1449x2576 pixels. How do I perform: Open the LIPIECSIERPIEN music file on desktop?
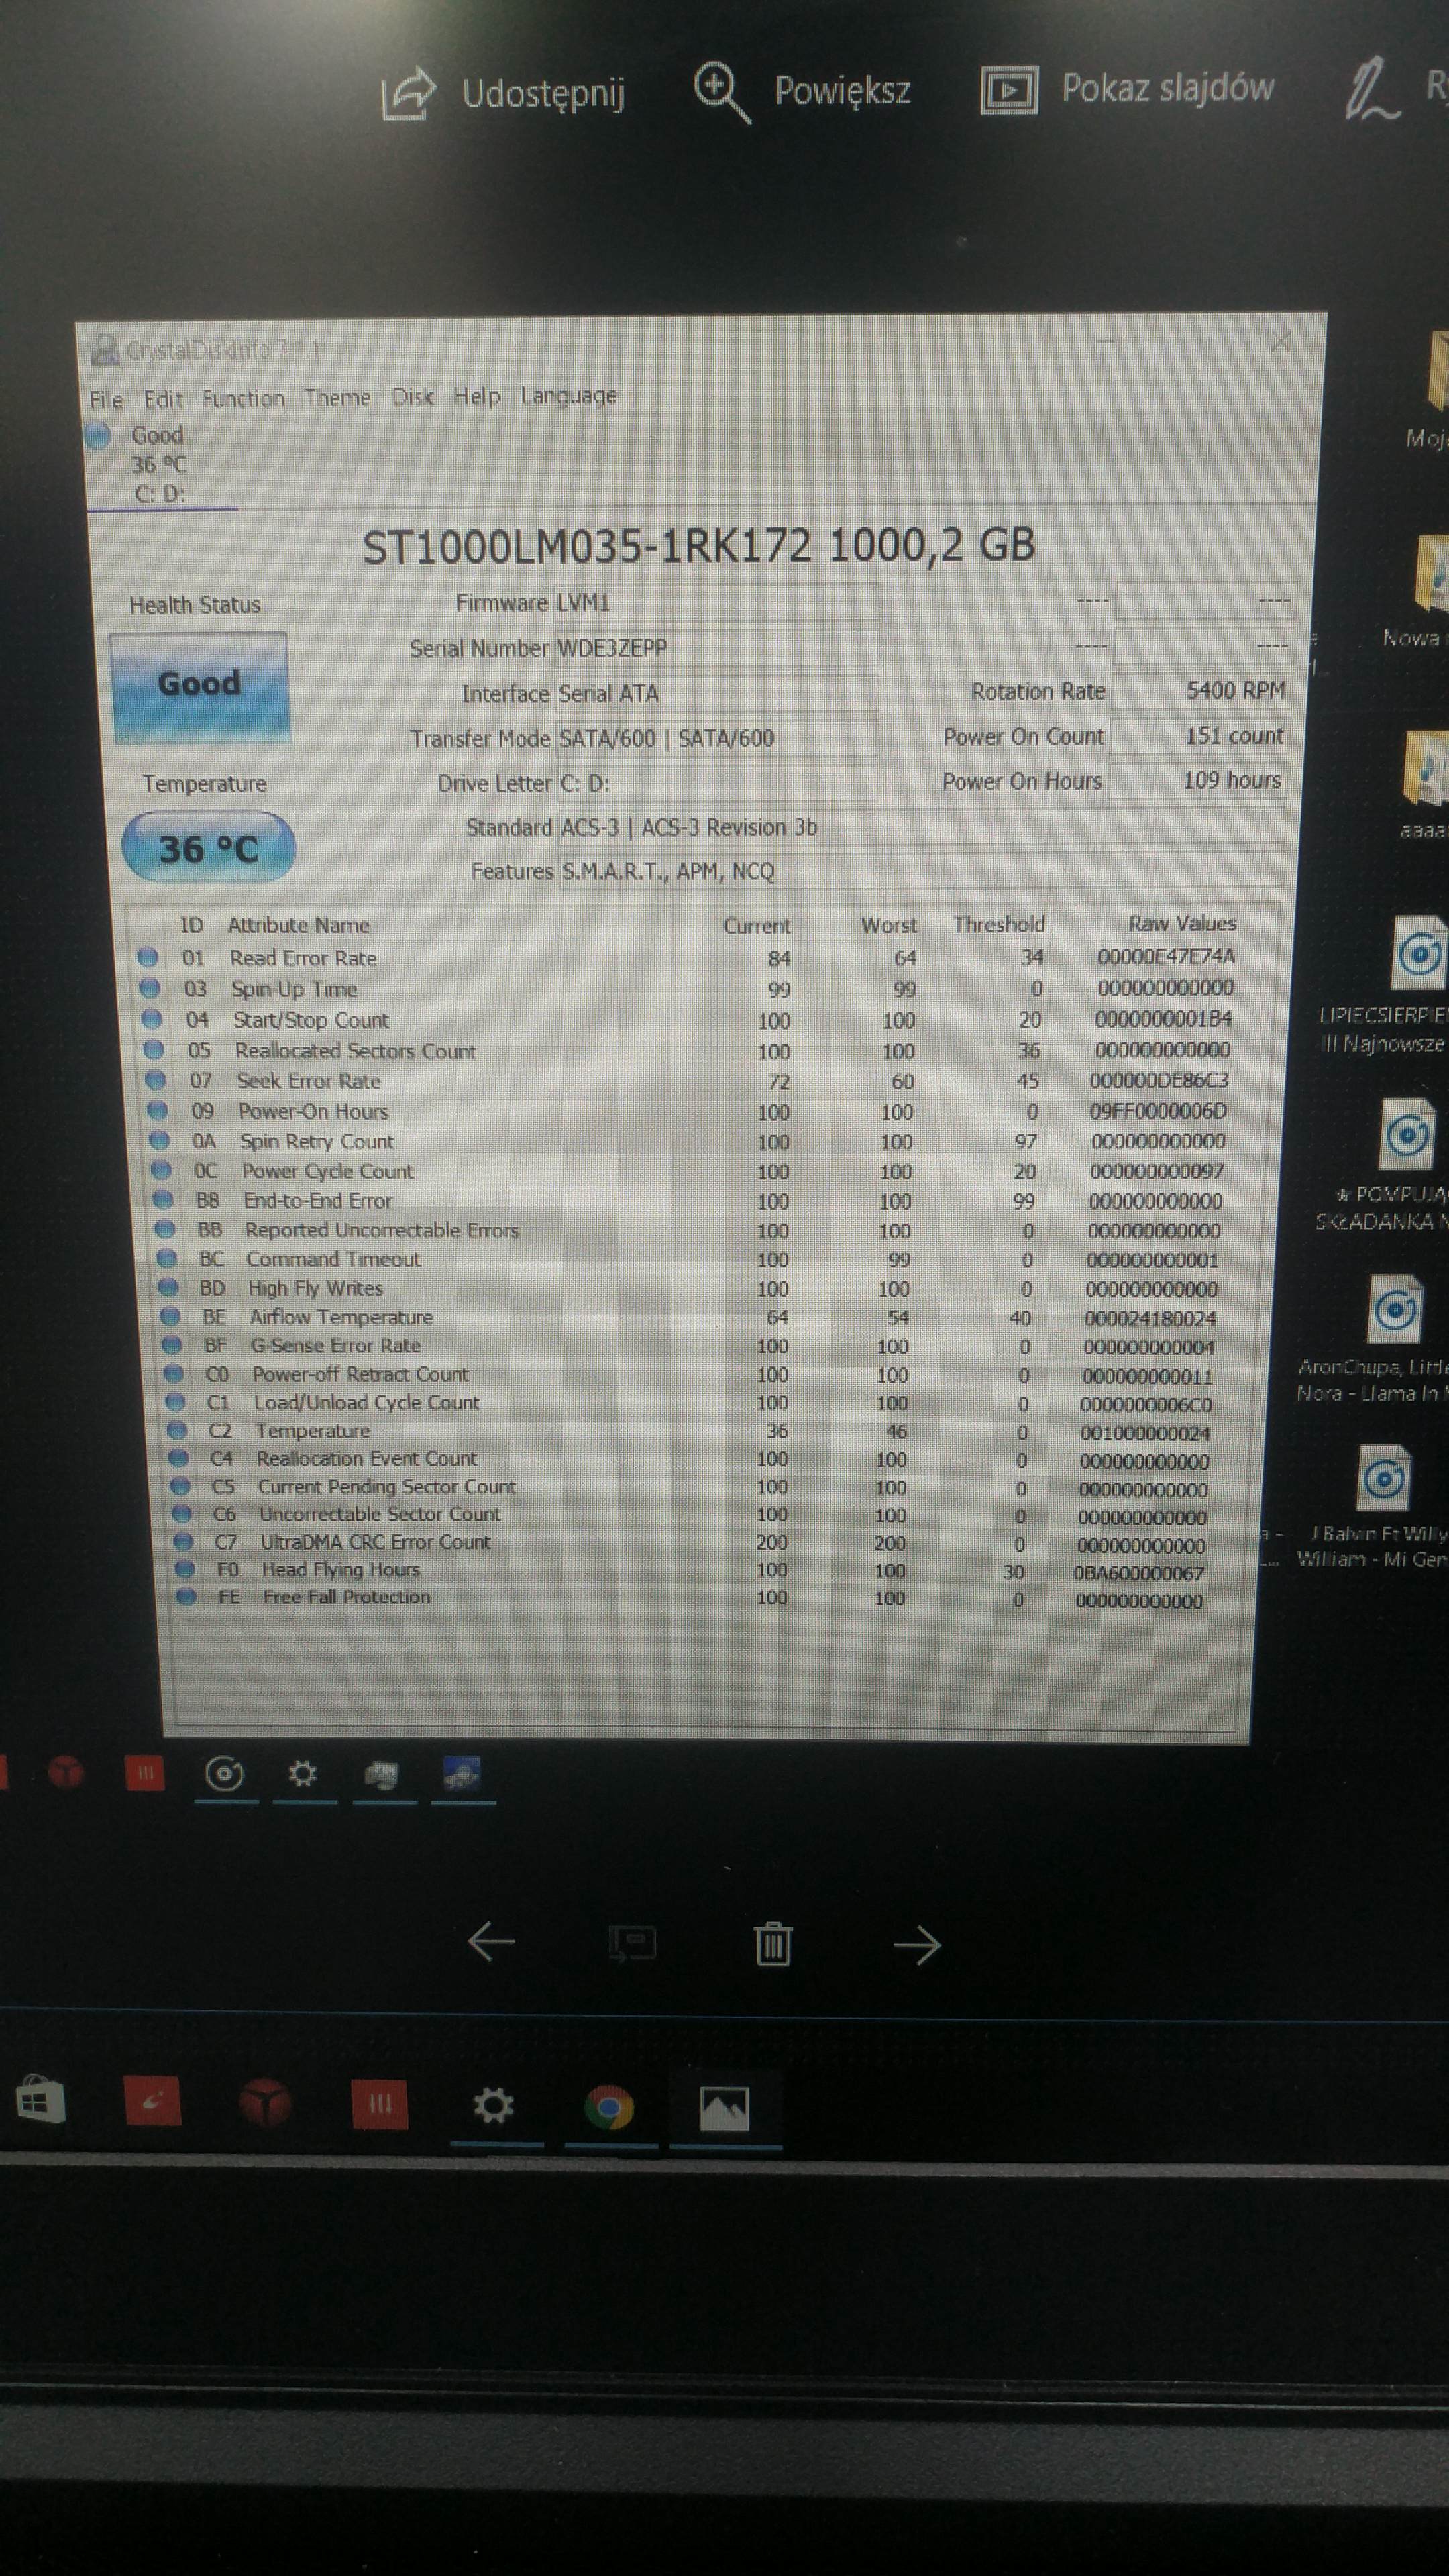point(1419,953)
